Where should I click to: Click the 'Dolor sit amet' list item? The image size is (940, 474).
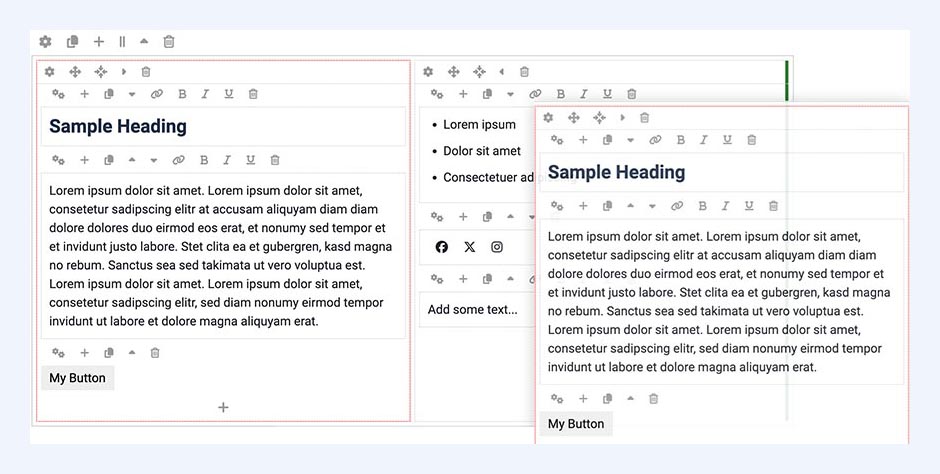(482, 151)
